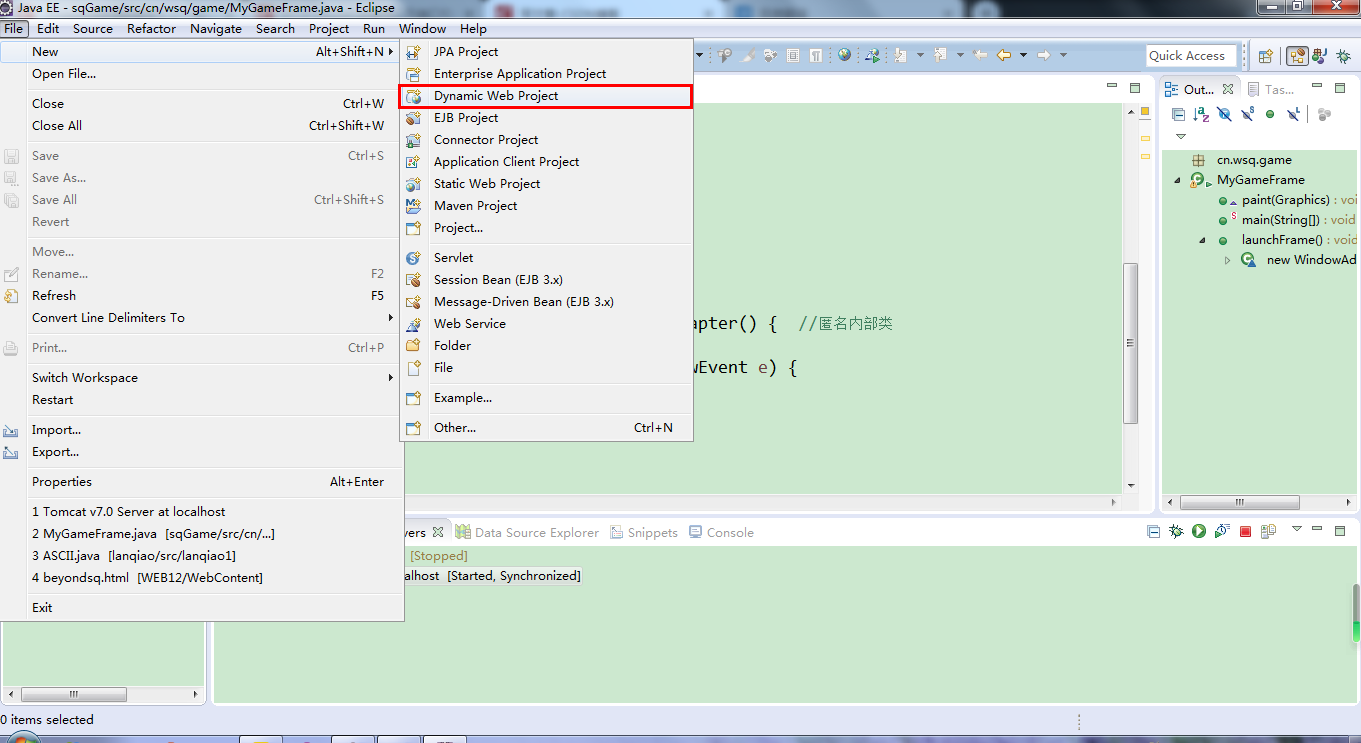The image size is (1361, 743).
Task: Open forward navigation history dropdown arrow
Action: [x=1063, y=55]
